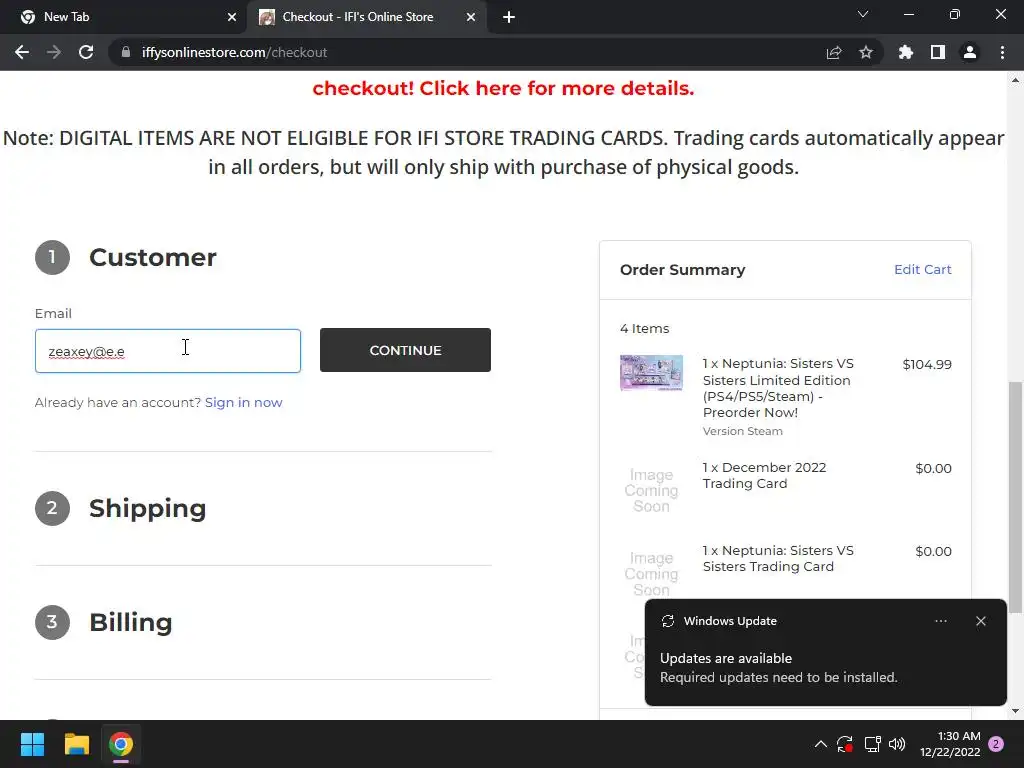Click Version Steam text
The image size is (1024, 768).
point(743,431)
